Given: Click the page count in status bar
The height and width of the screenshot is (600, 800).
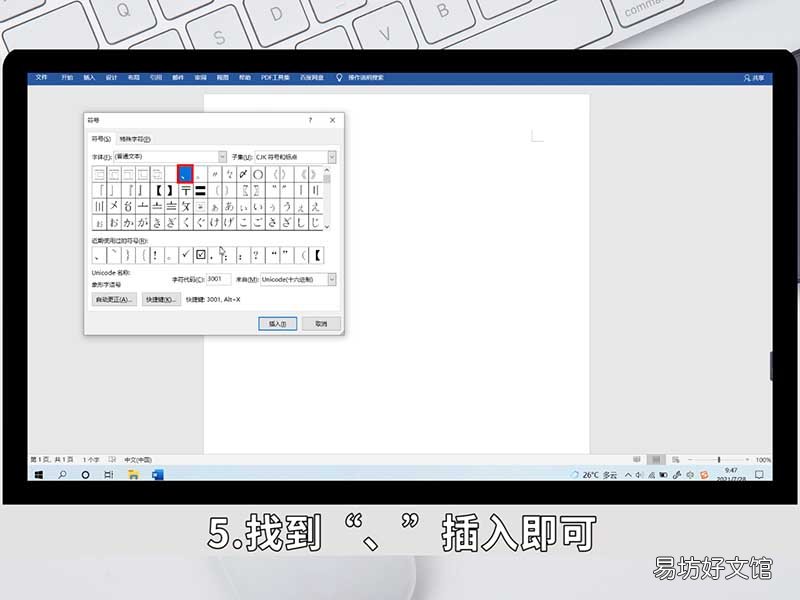Looking at the screenshot, I should [x=52, y=460].
